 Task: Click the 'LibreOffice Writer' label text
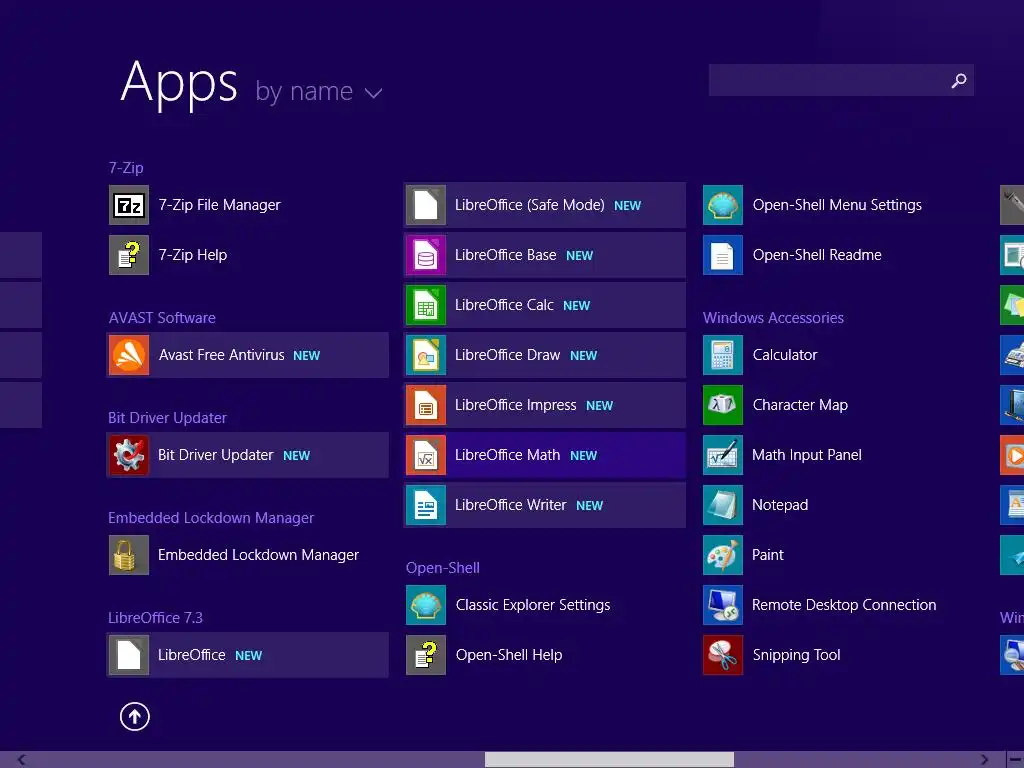511,505
